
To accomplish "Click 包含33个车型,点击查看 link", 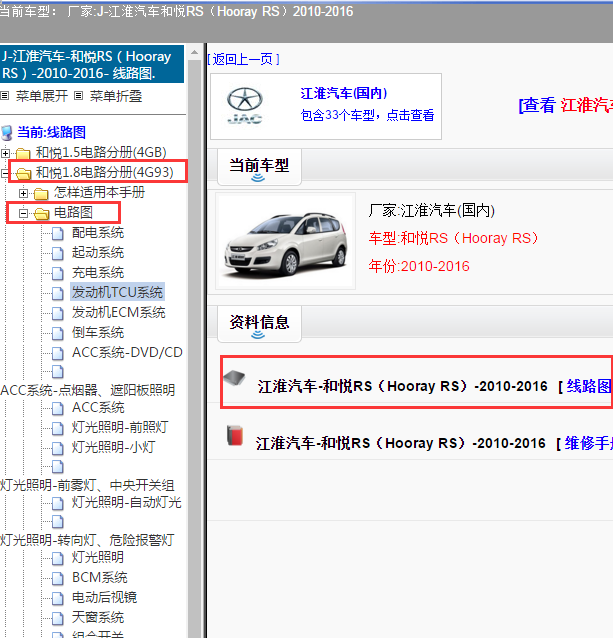I will [367, 115].
